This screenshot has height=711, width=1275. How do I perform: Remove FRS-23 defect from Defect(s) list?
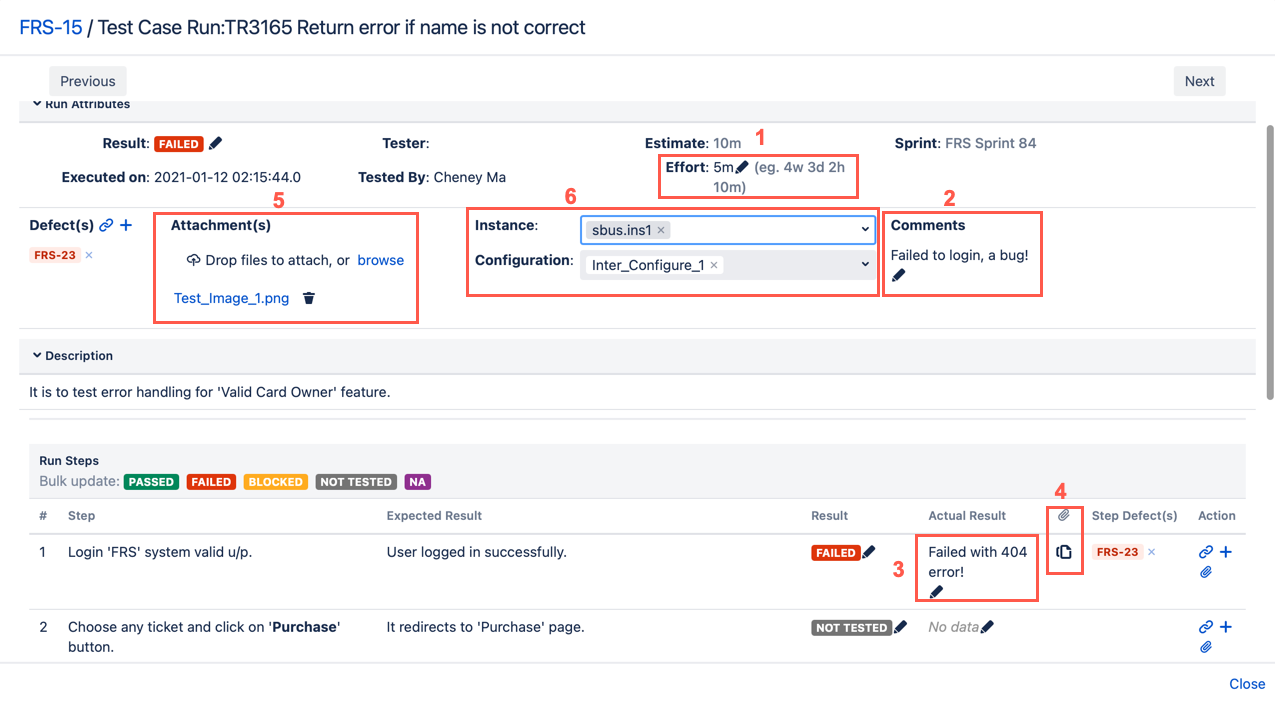click(89, 255)
